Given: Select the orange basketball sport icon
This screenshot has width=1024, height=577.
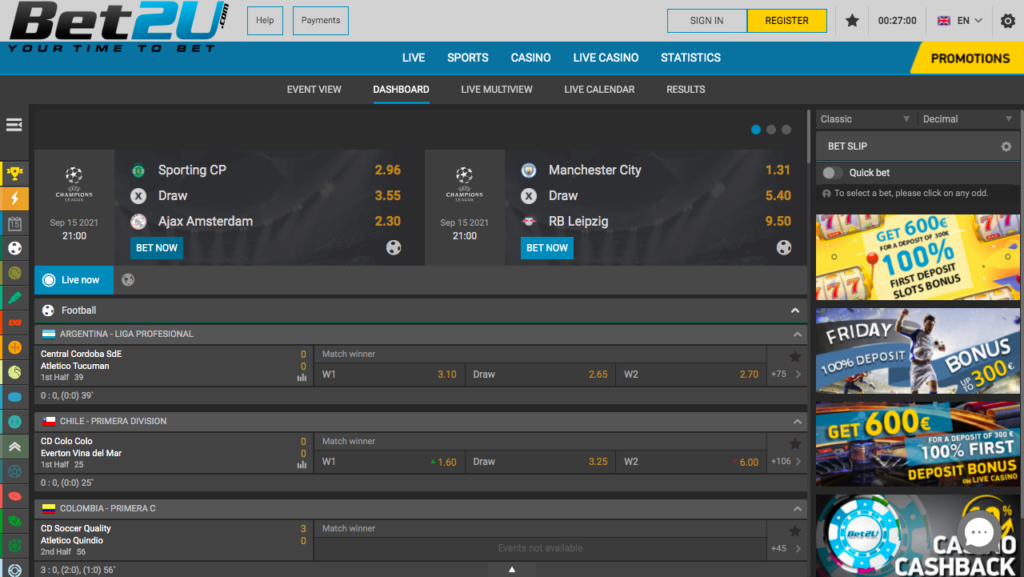Looking at the screenshot, I should [x=14, y=347].
